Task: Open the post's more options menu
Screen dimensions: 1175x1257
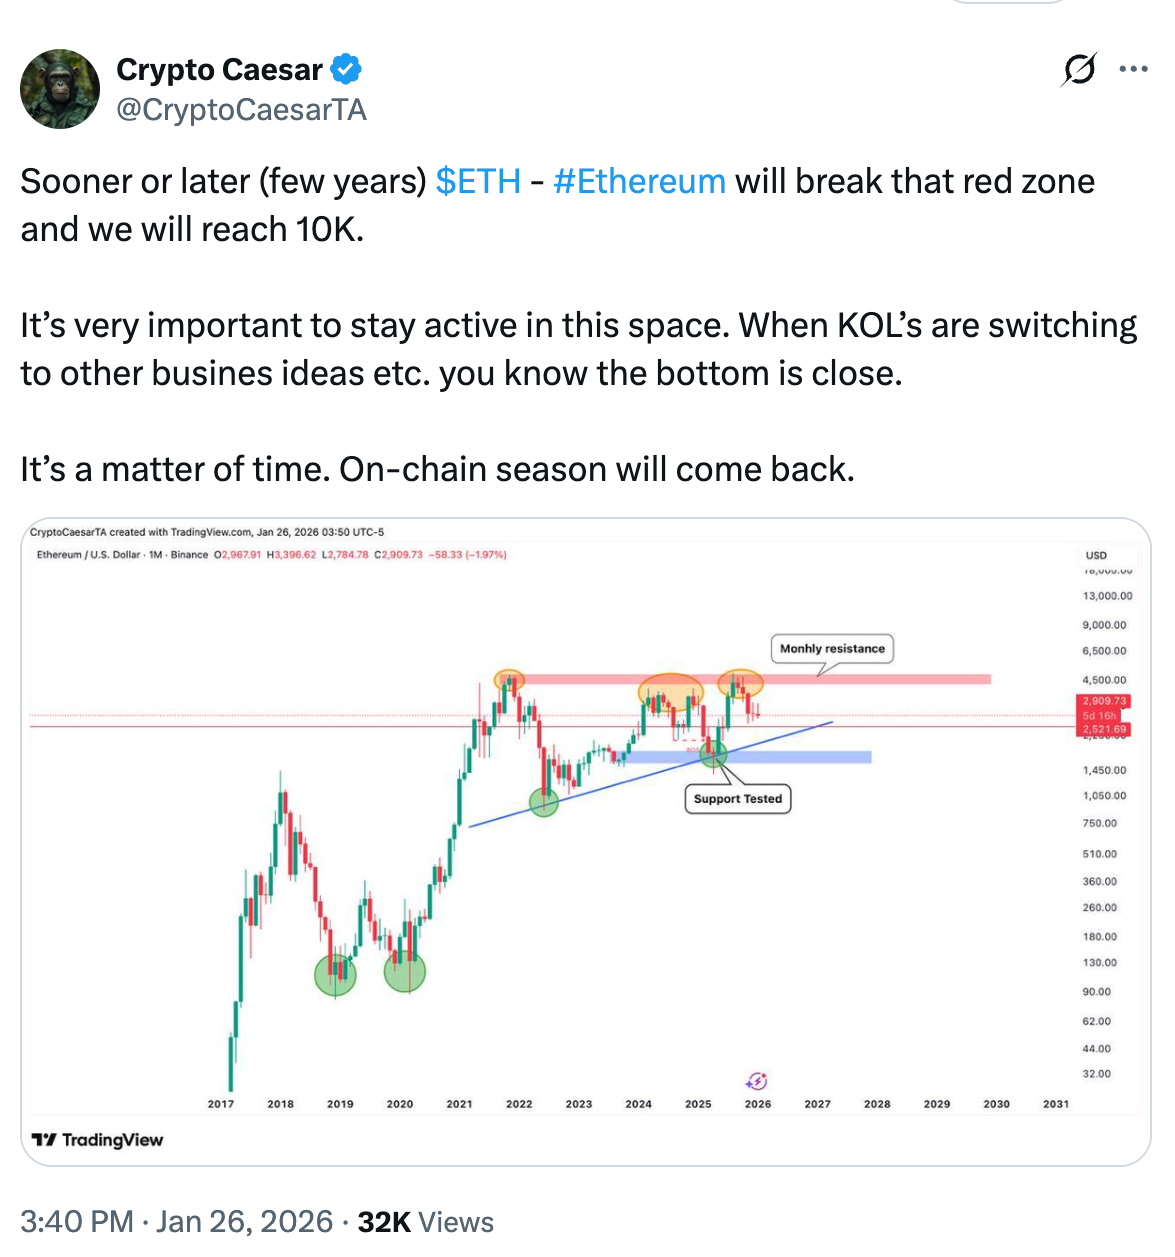Action: click(x=1133, y=68)
